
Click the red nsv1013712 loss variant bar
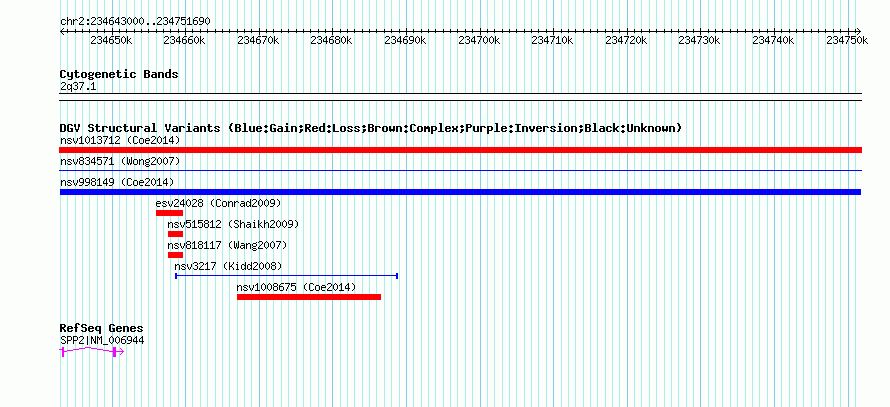pyautogui.click(x=460, y=150)
